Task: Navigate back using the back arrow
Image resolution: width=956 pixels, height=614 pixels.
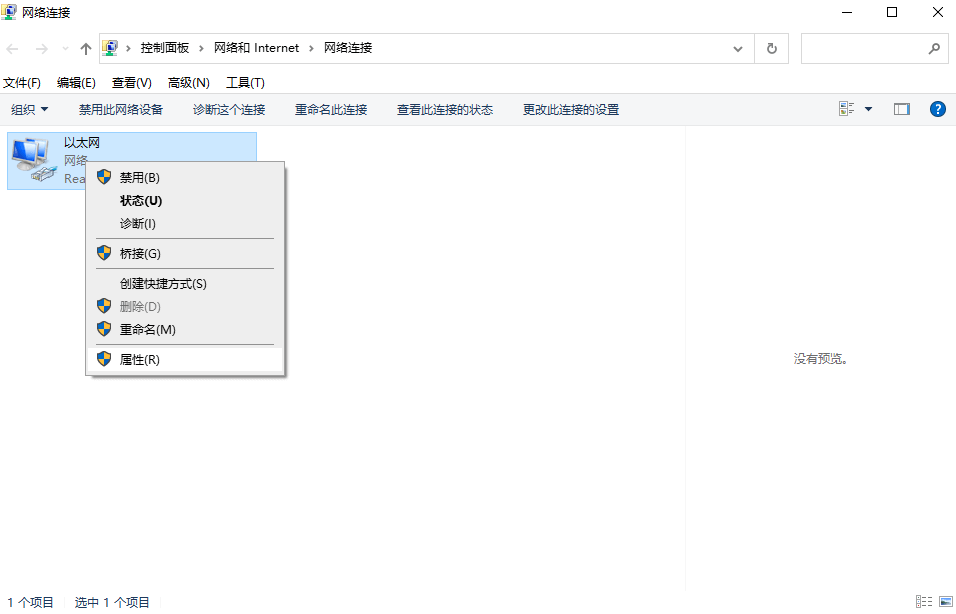Action: coord(15,47)
